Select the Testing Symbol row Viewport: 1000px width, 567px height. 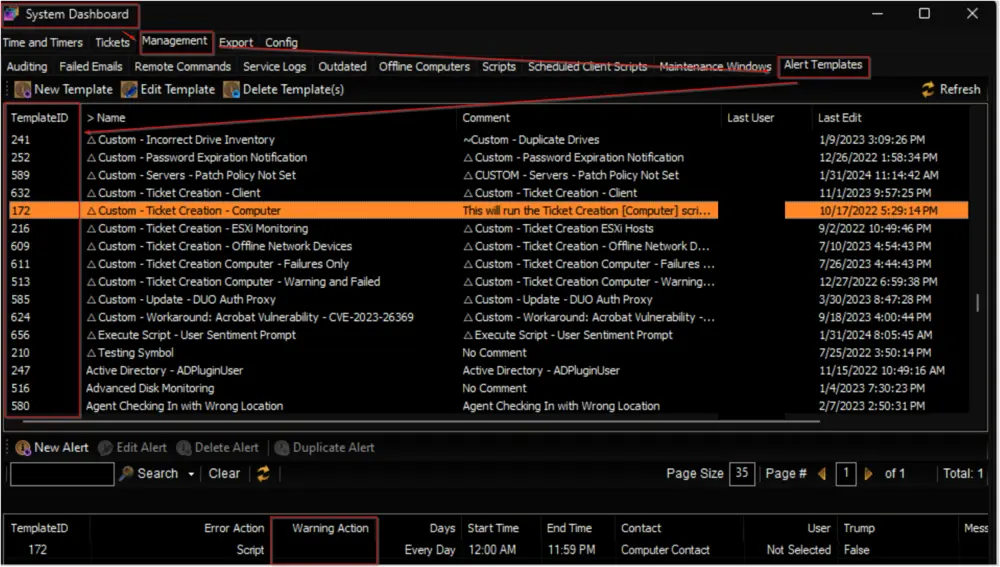click(489, 353)
